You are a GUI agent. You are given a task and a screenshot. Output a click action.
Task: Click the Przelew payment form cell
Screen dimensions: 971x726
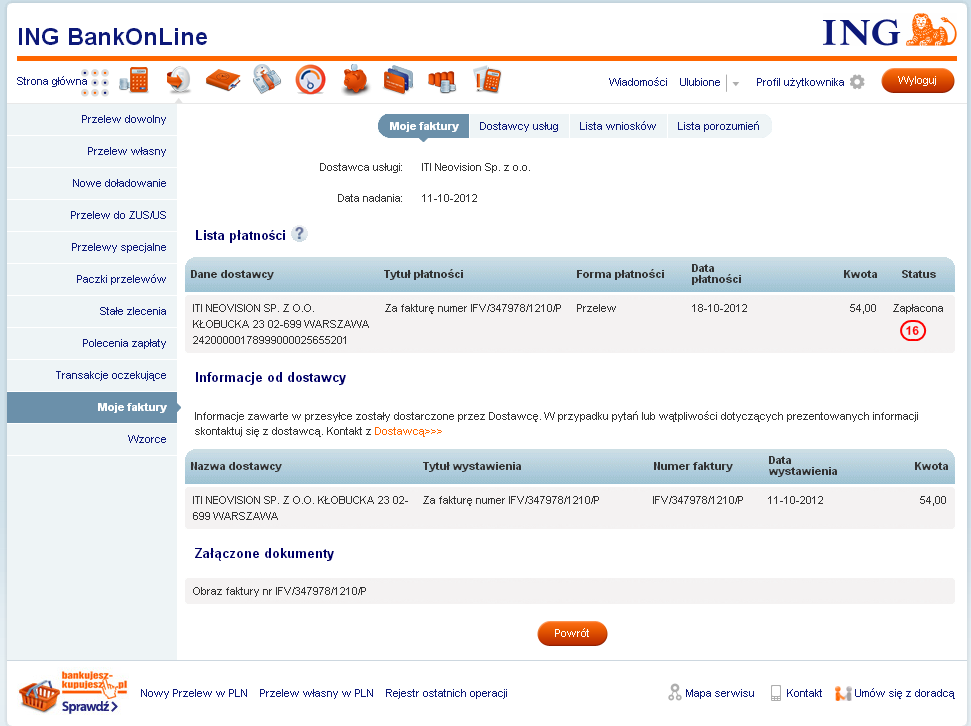596,308
